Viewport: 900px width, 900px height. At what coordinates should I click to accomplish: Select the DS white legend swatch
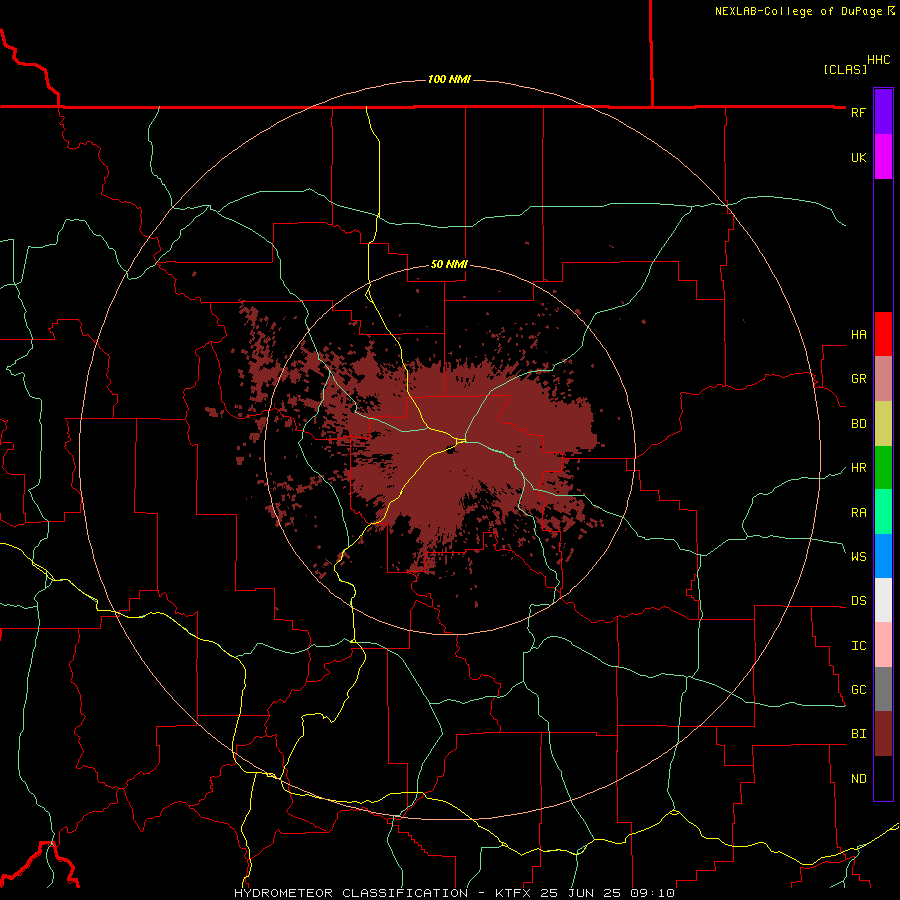883,600
